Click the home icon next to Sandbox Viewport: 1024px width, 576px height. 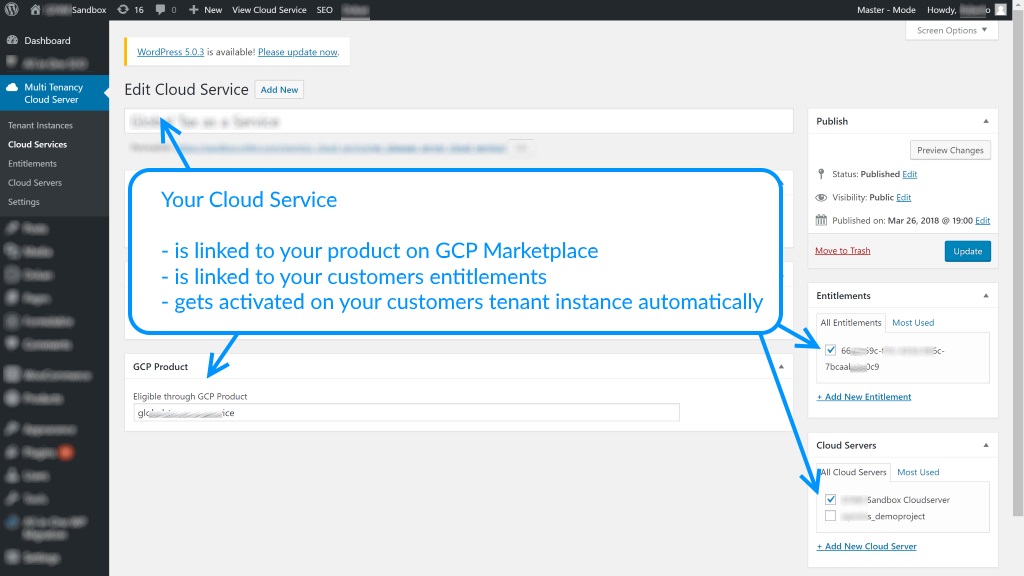35,10
